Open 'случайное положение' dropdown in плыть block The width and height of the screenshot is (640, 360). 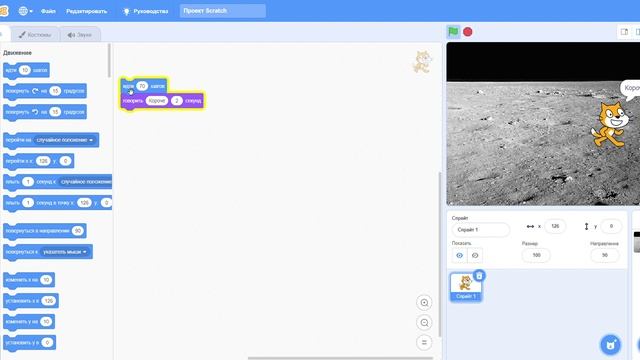[85, 182]
